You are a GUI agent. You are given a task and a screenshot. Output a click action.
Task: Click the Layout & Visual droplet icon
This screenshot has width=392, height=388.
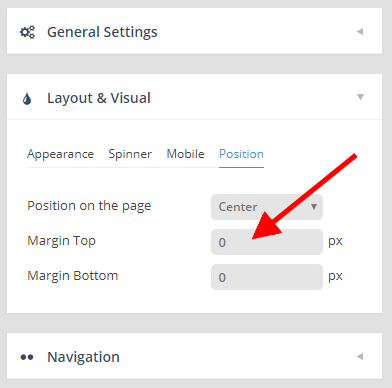[x=27, y=99]
